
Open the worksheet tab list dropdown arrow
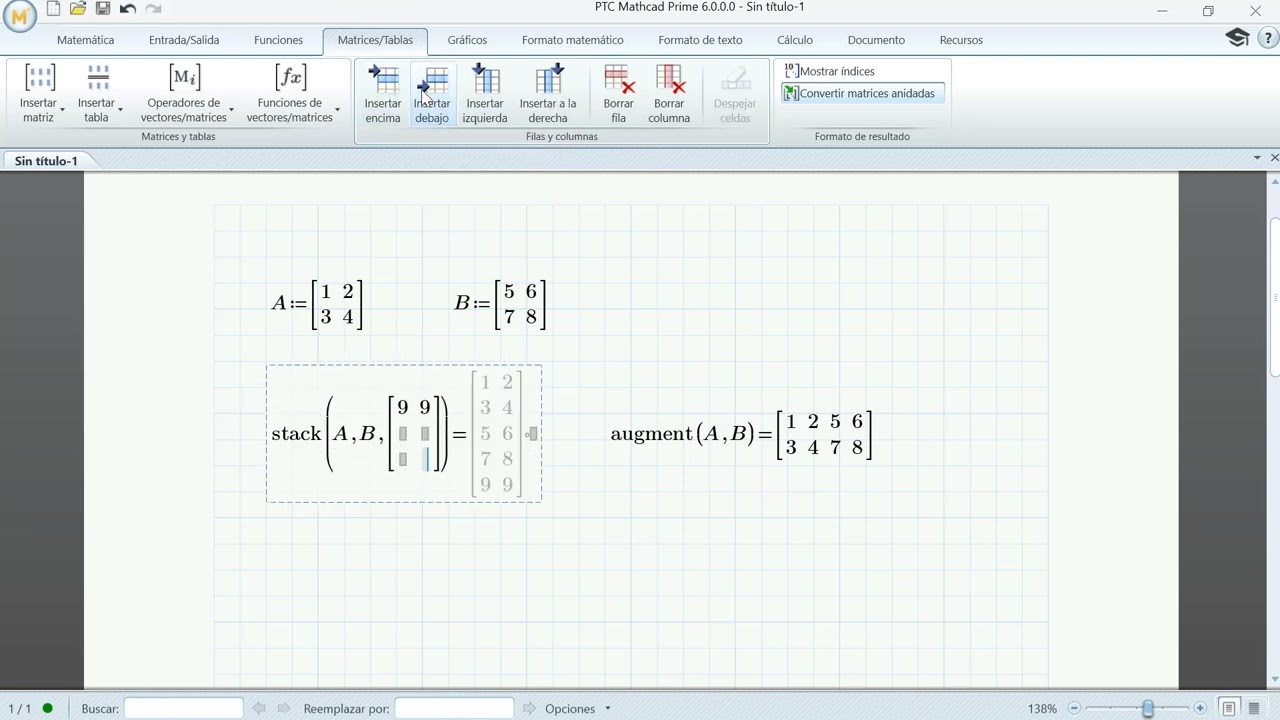point(1257,158)
